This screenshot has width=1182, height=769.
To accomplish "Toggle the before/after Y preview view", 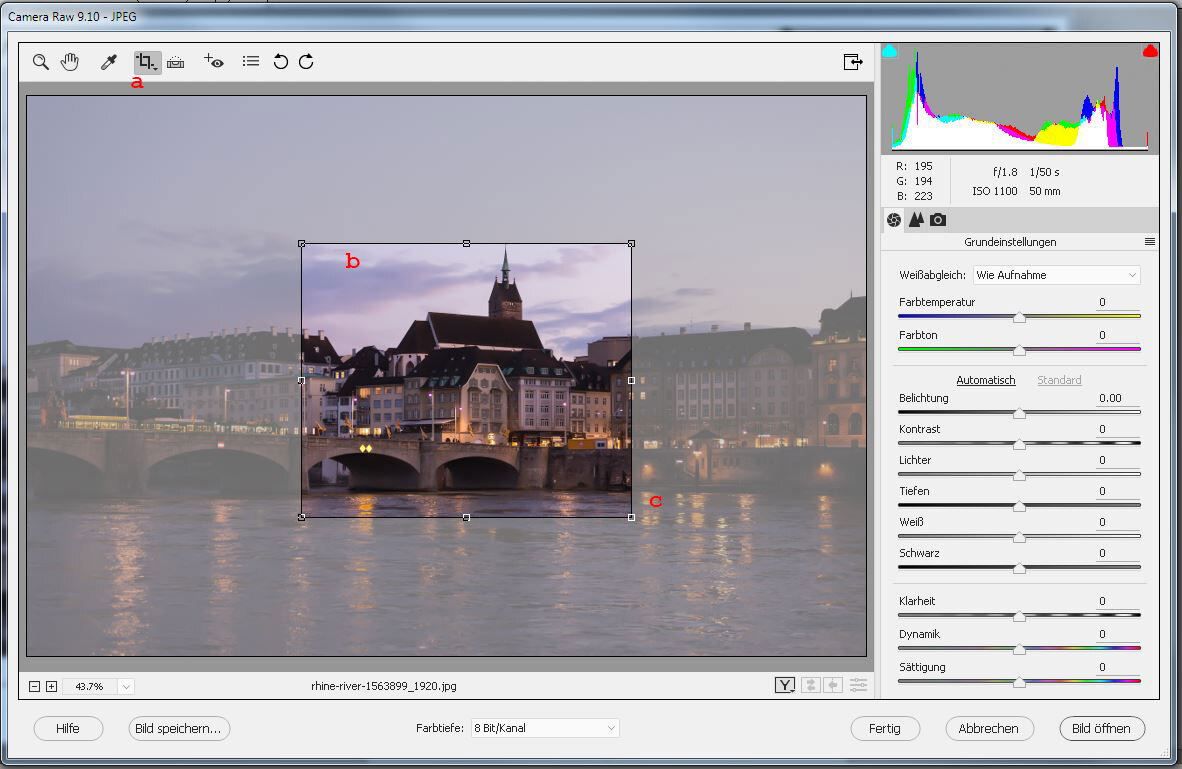I will (x=785, y=685).
